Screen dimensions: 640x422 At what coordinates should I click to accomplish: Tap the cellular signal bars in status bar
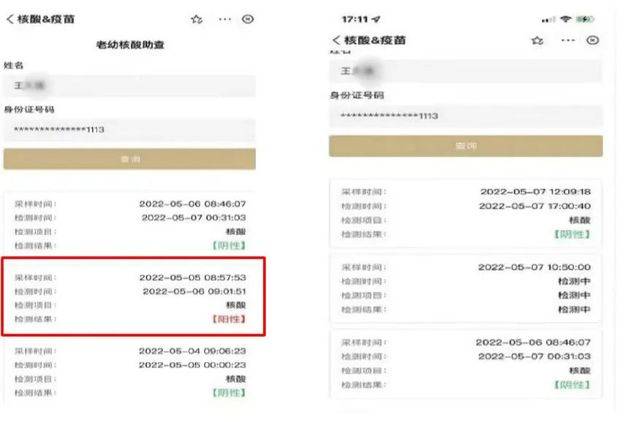click(548, 20)
